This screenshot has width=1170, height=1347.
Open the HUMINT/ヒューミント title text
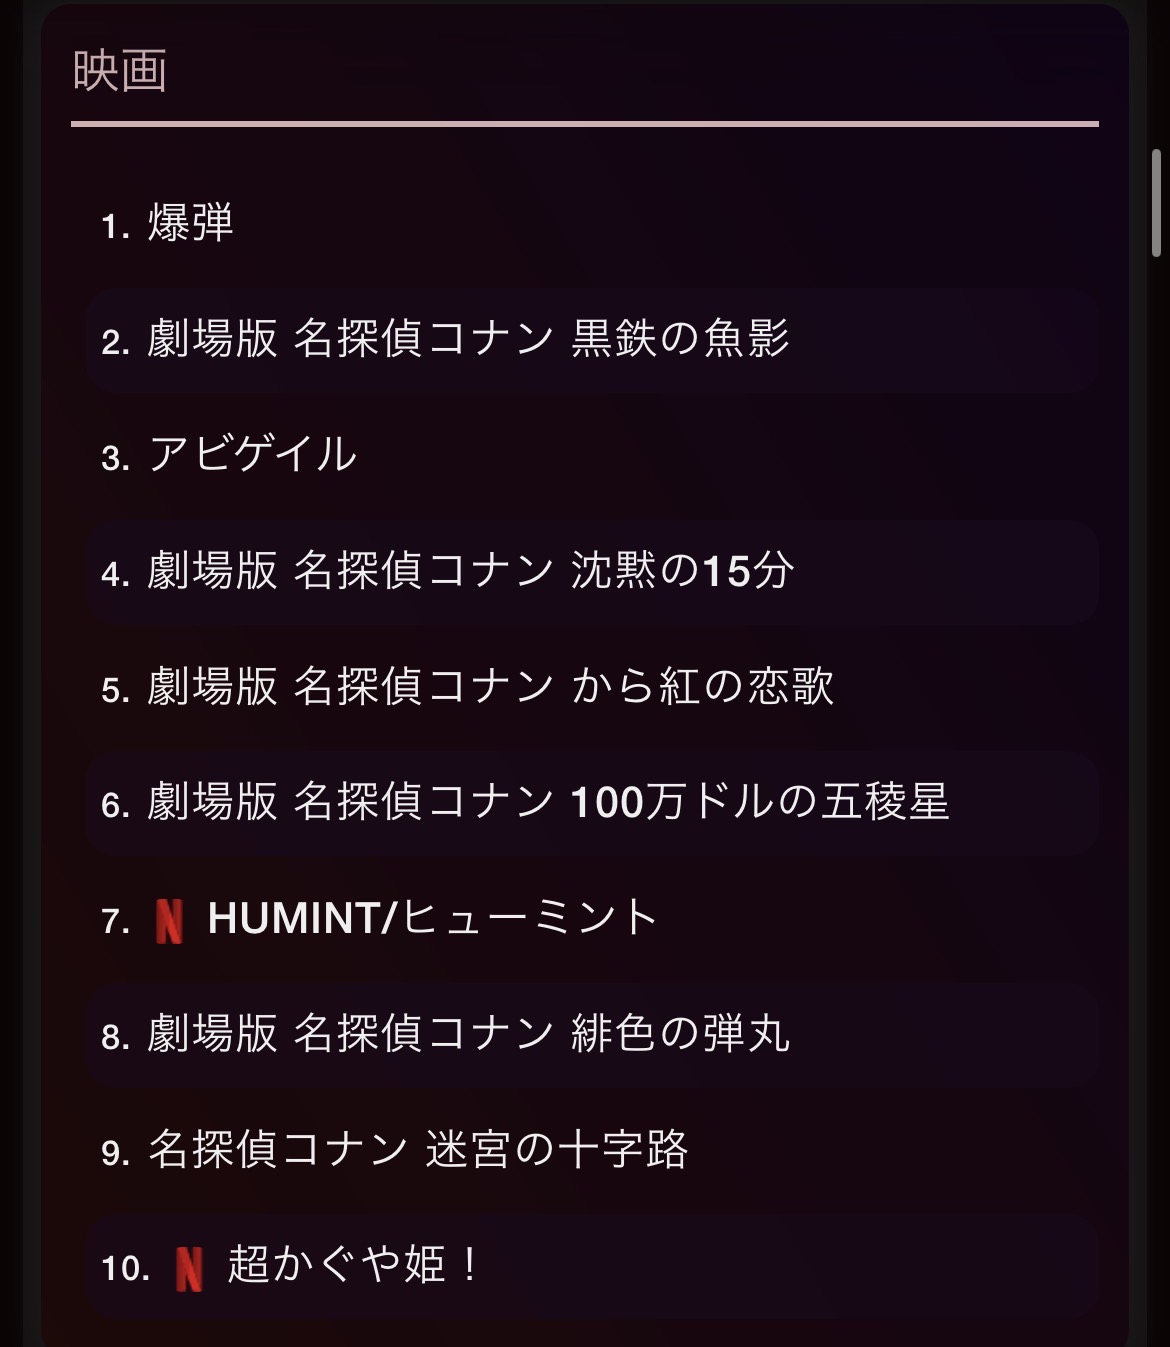pyautogui.click(x=432, y=919)
